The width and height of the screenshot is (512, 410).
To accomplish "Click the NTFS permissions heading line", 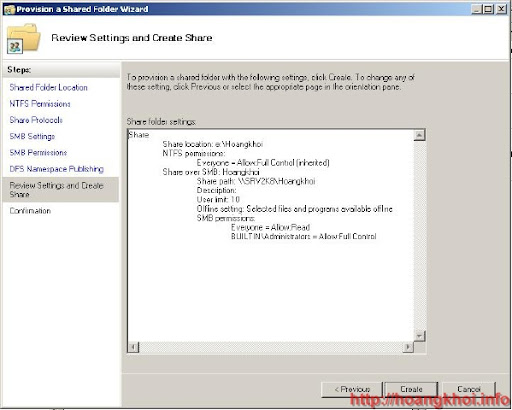I will pos(194,153).
